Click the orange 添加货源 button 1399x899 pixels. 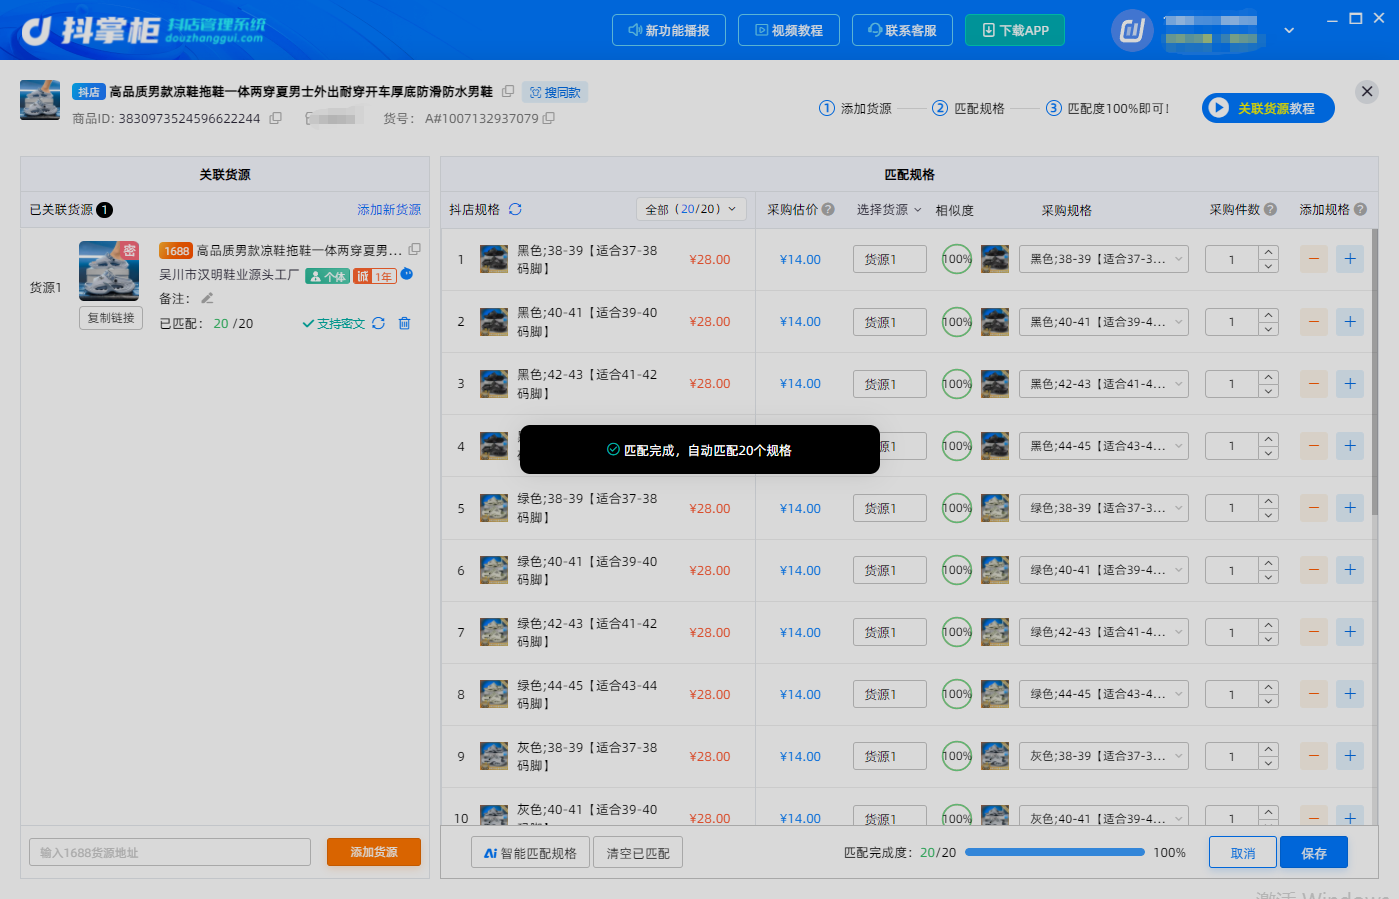pos(374,852)
